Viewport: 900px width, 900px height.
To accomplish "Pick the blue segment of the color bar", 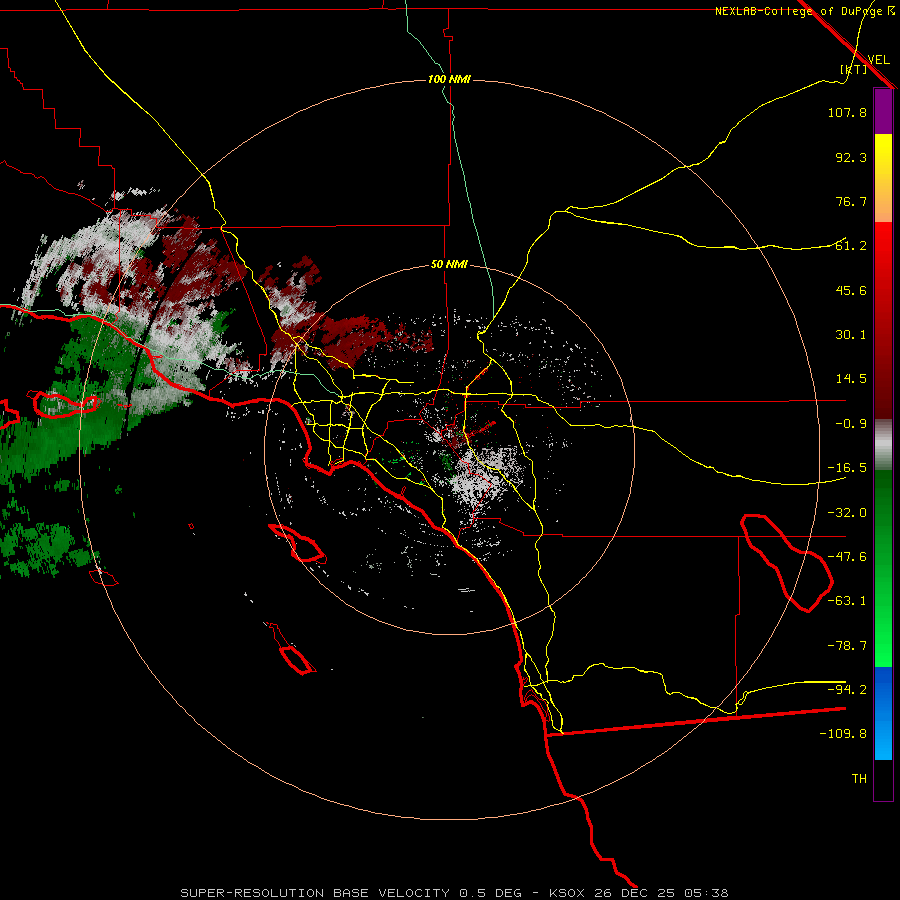I will click(883, 713).
